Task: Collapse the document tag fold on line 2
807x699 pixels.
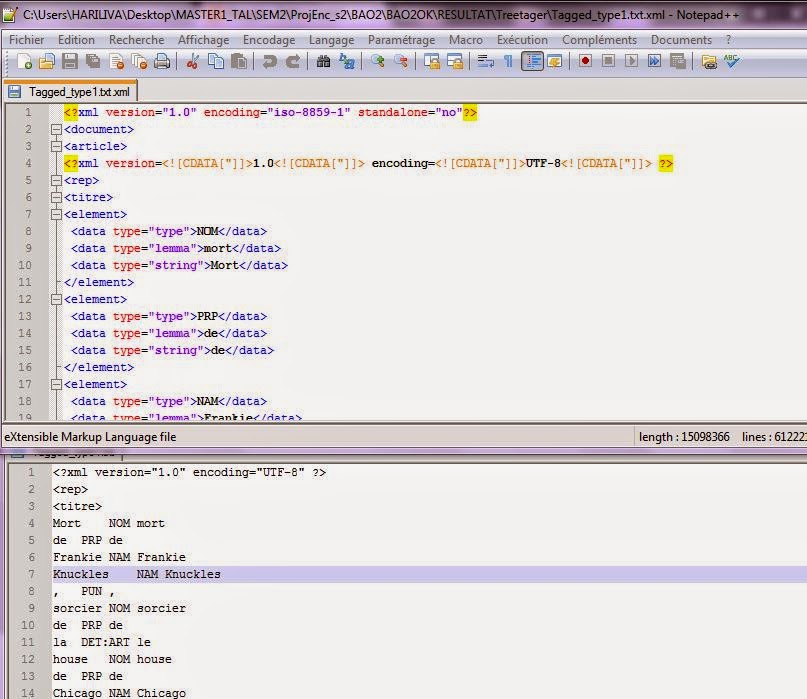Action: click(x=57, y=129)
